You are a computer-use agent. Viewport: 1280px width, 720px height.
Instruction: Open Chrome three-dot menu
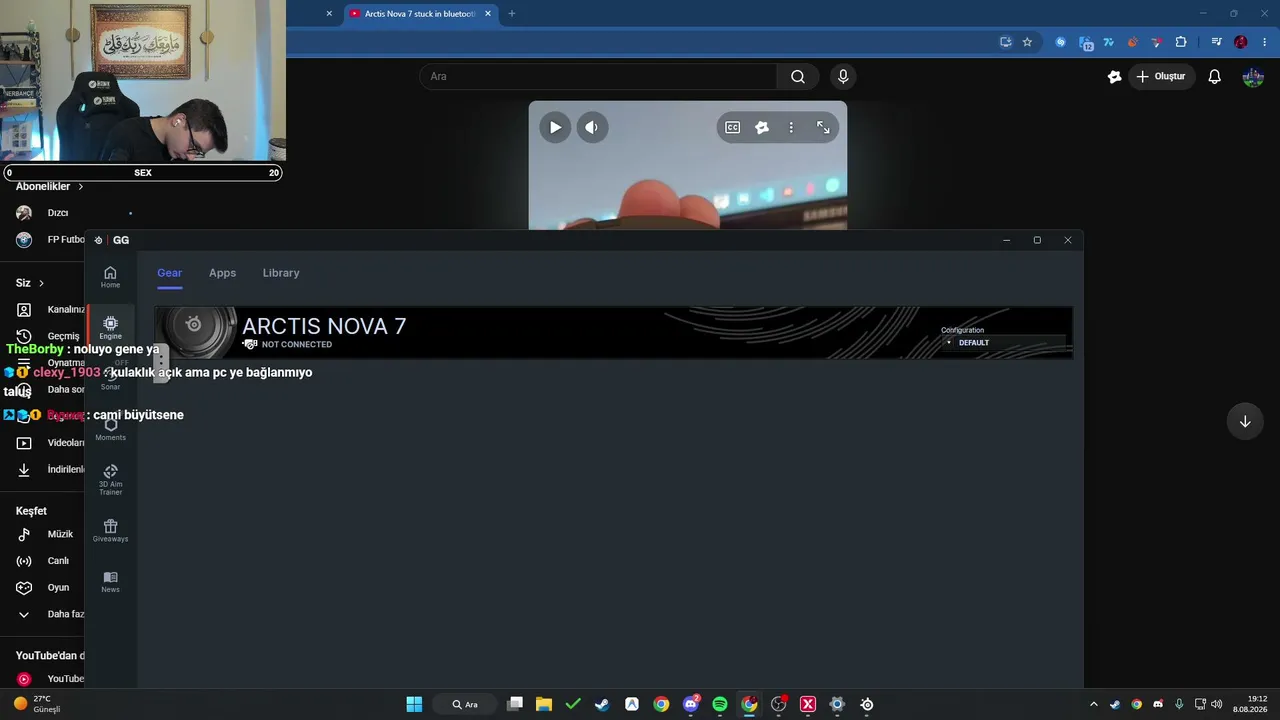point(1265,42)
